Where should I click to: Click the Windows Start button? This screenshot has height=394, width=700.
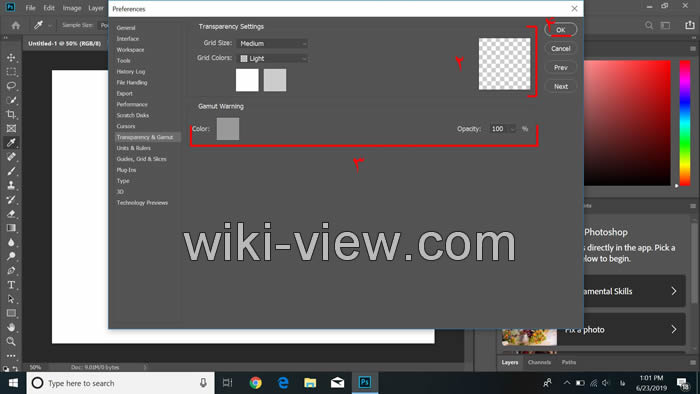tap(13, 383)
